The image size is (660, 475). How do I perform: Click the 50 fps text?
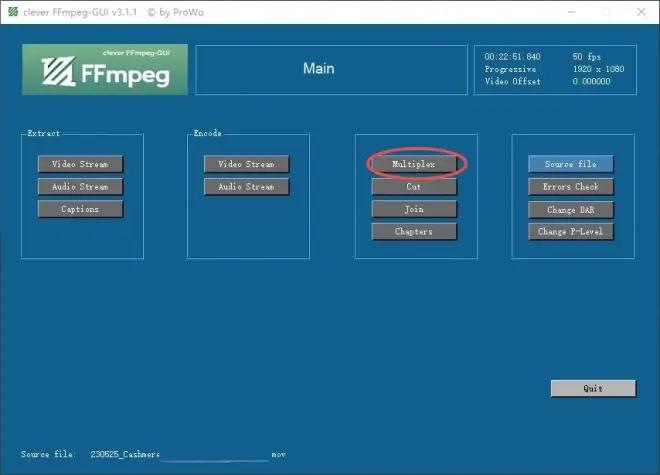pos(586,56)
